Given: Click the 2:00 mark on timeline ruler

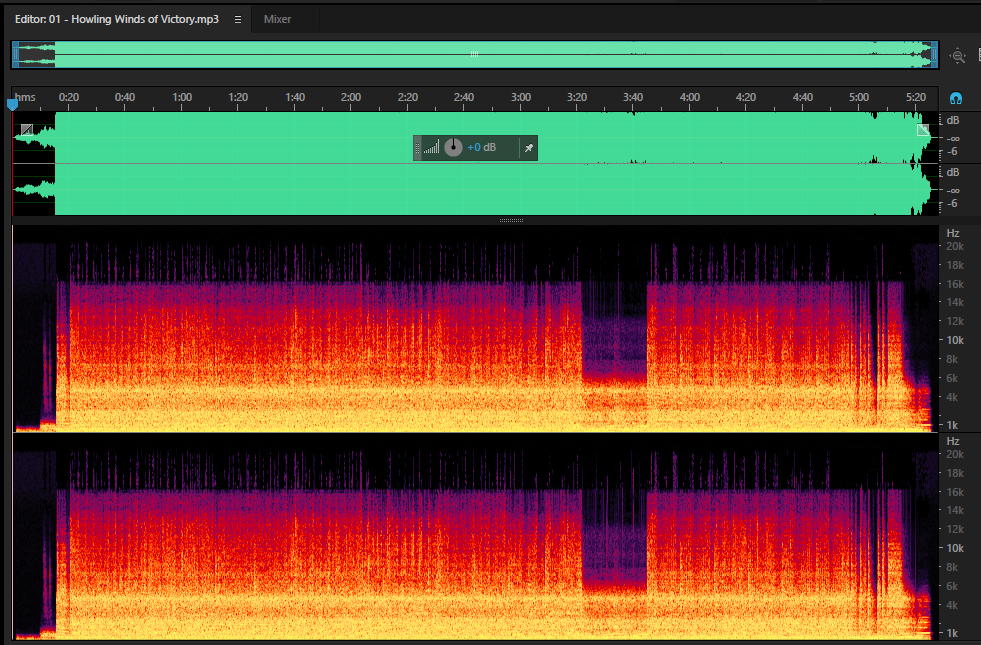Looking at the screenshot, I should [x=351, y=97].
